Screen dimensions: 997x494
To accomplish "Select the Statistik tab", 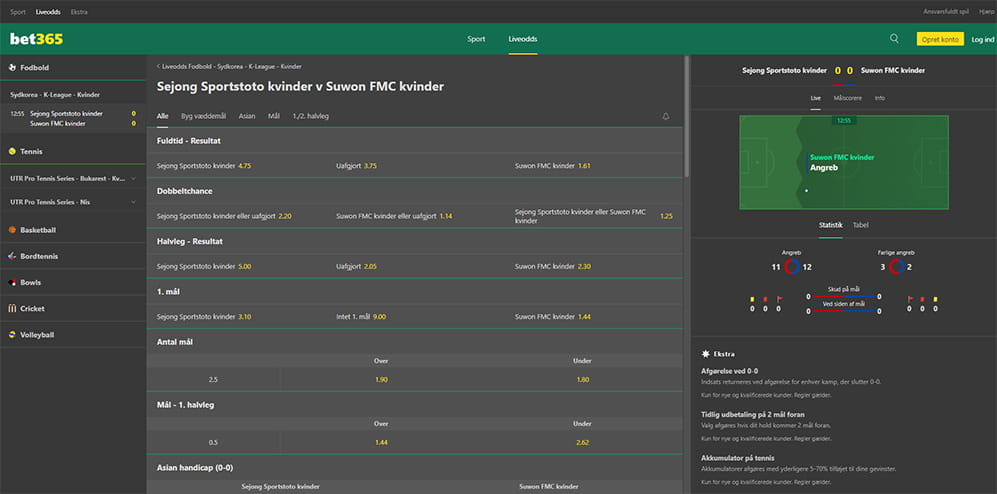I will [x=830, y=225].
